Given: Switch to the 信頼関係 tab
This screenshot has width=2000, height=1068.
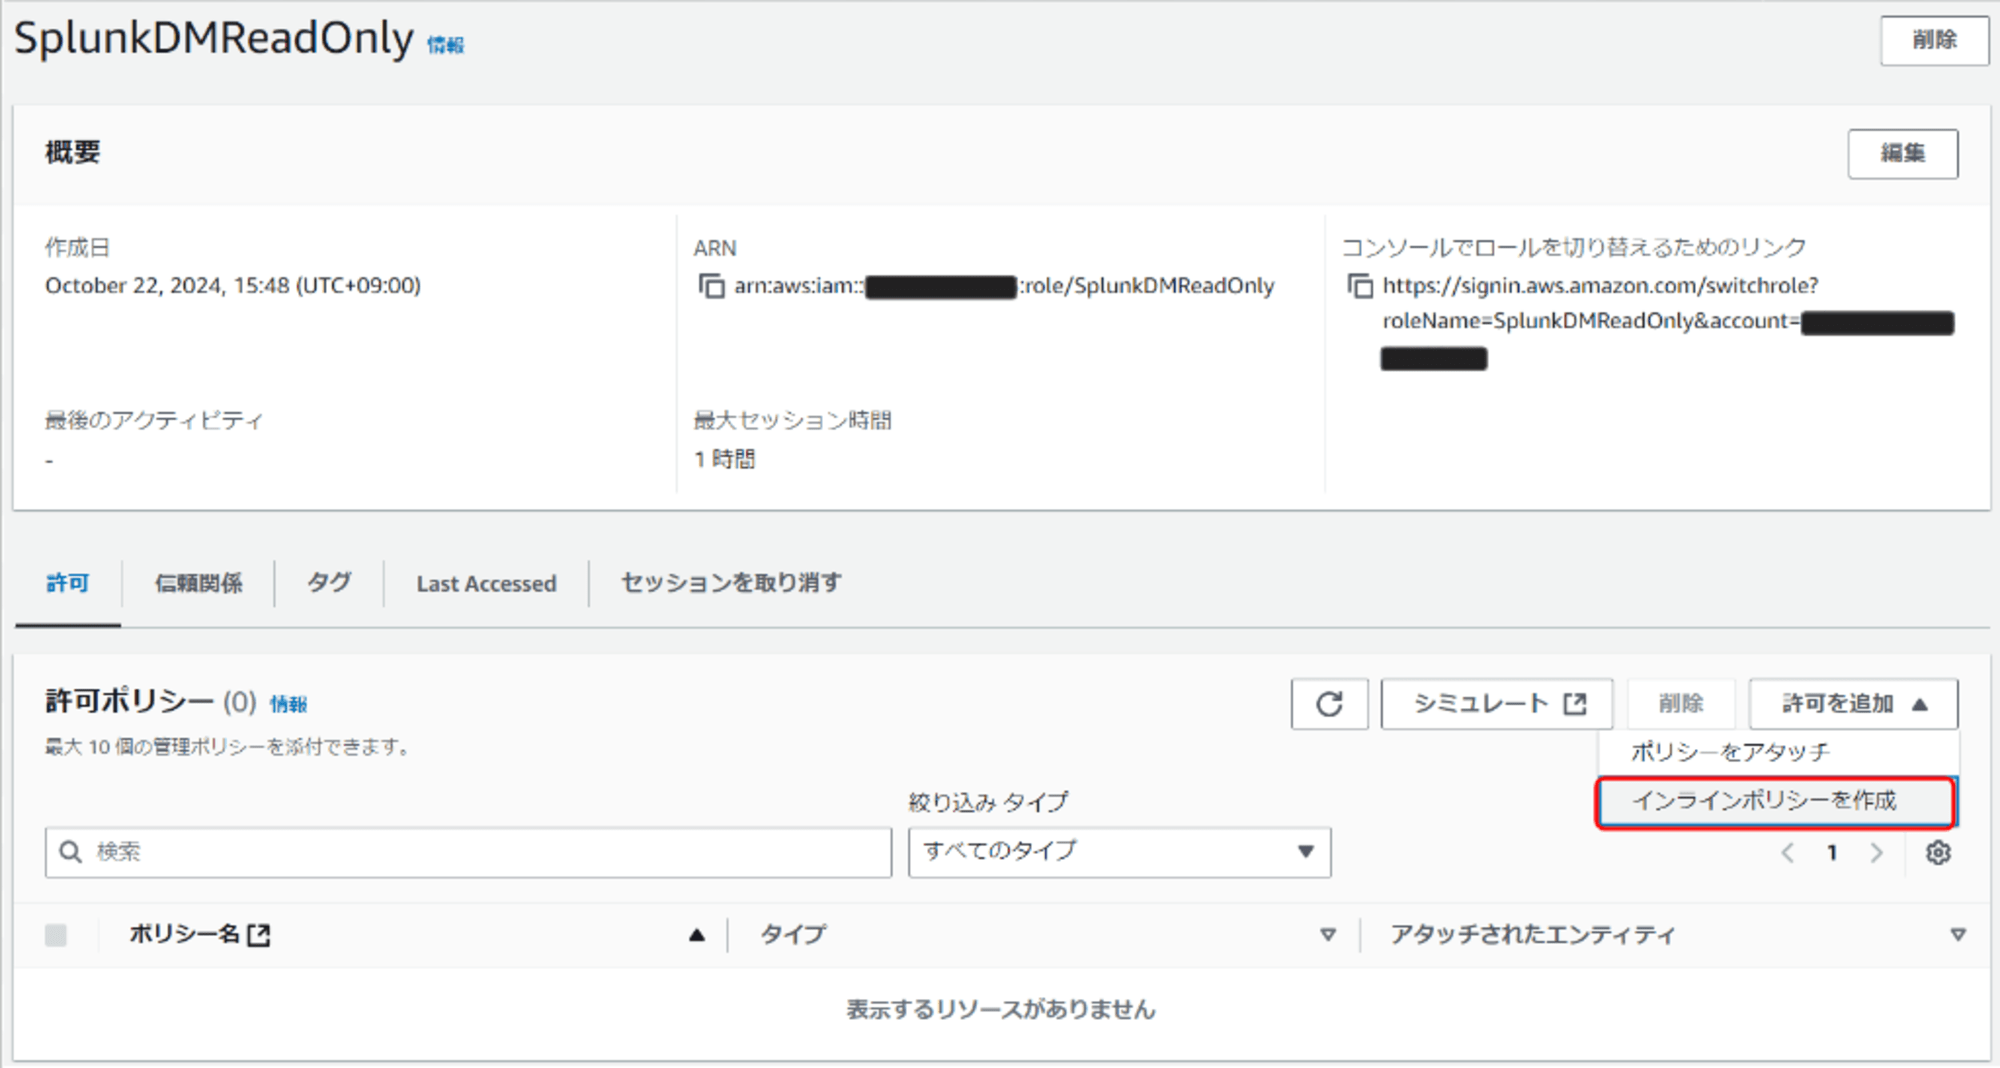Looking at the screenshot, I should [x=198, y=583].
